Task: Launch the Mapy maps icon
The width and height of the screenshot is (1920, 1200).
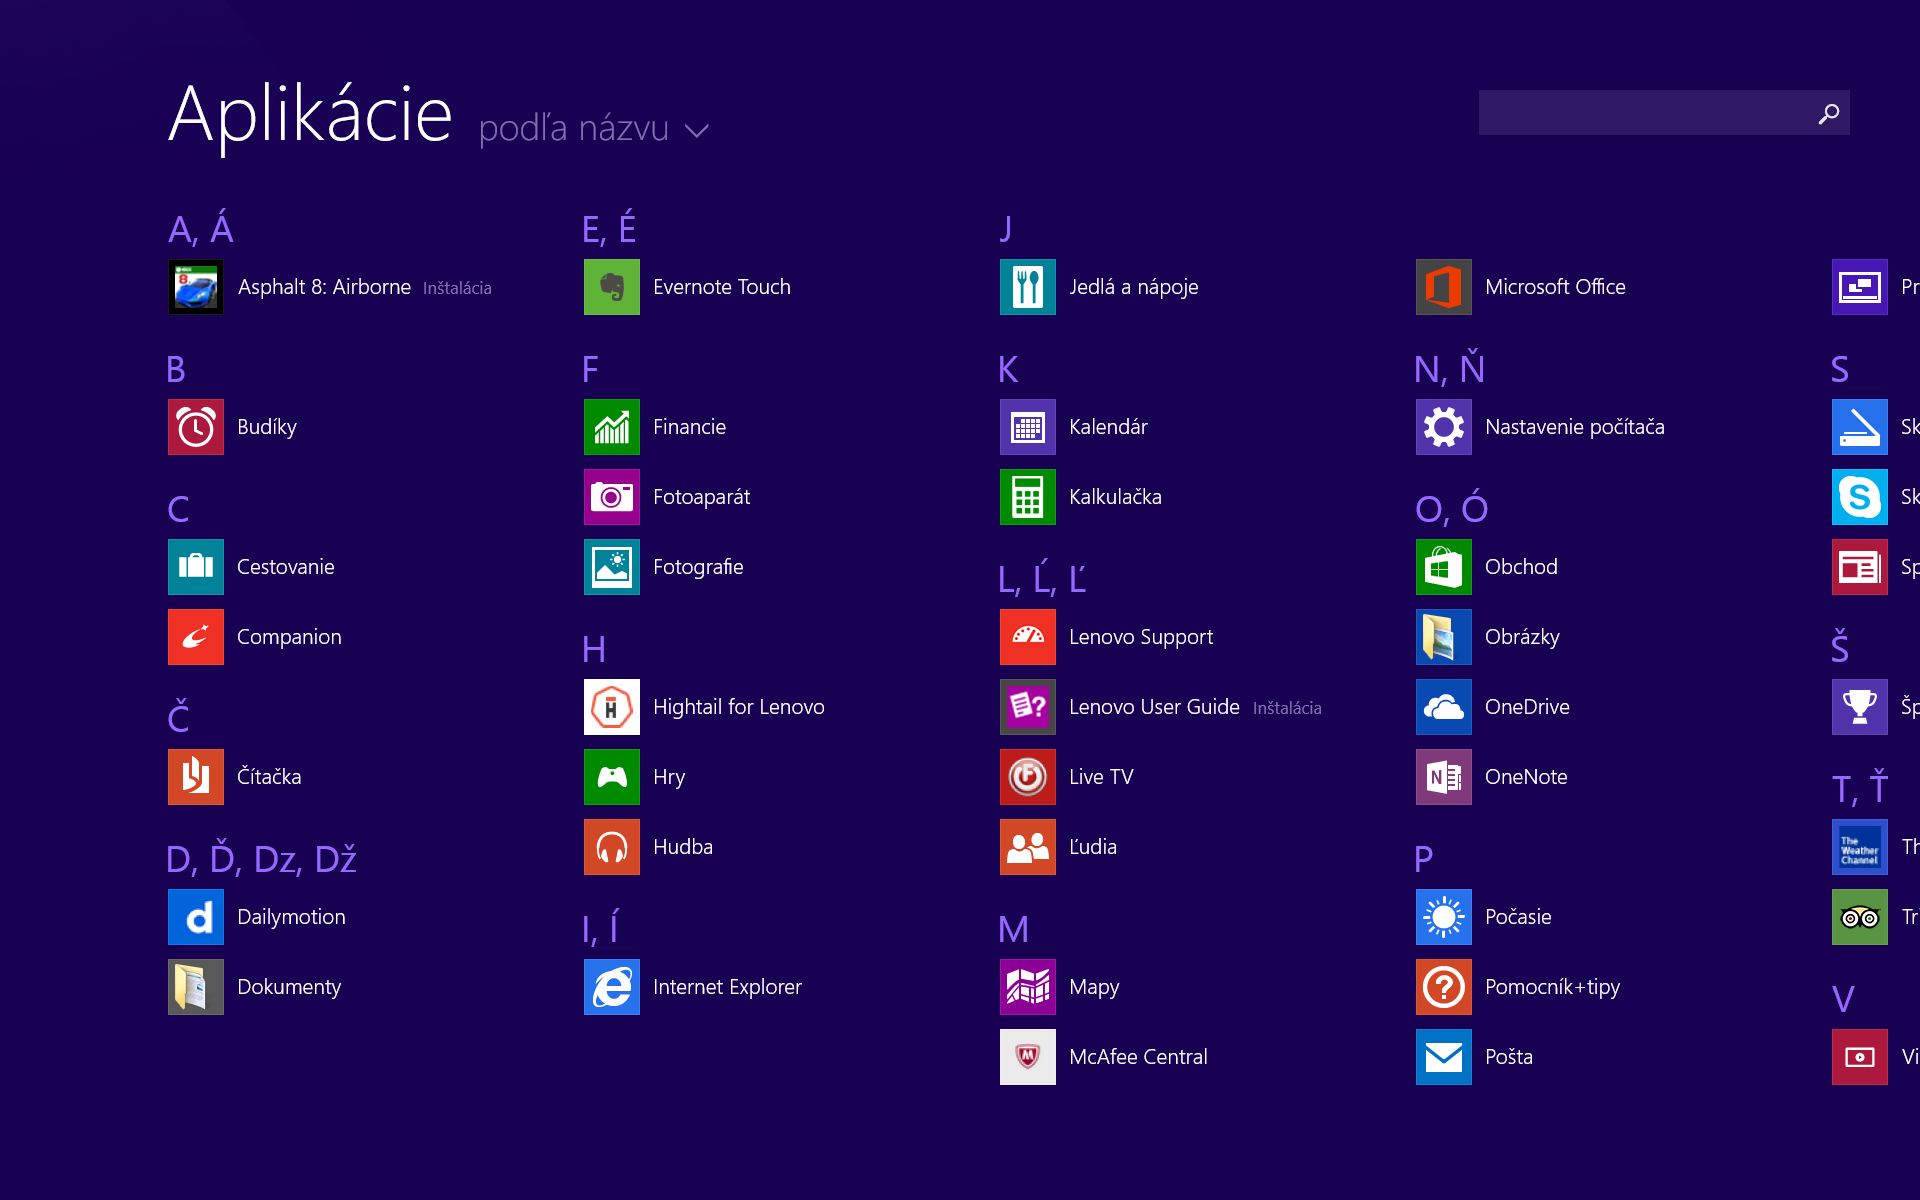Action: point(1027,987)
